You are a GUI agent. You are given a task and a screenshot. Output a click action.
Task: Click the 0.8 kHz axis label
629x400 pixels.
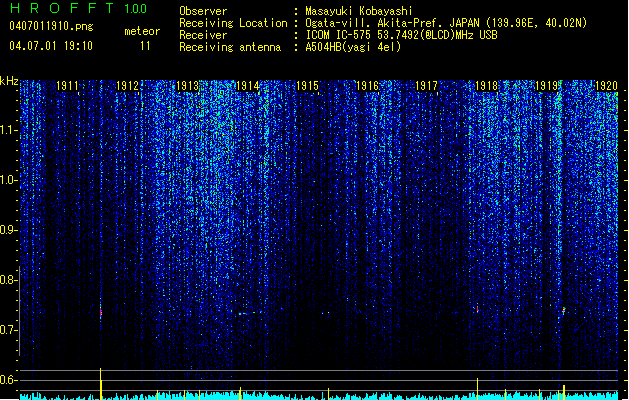point(8,280)
